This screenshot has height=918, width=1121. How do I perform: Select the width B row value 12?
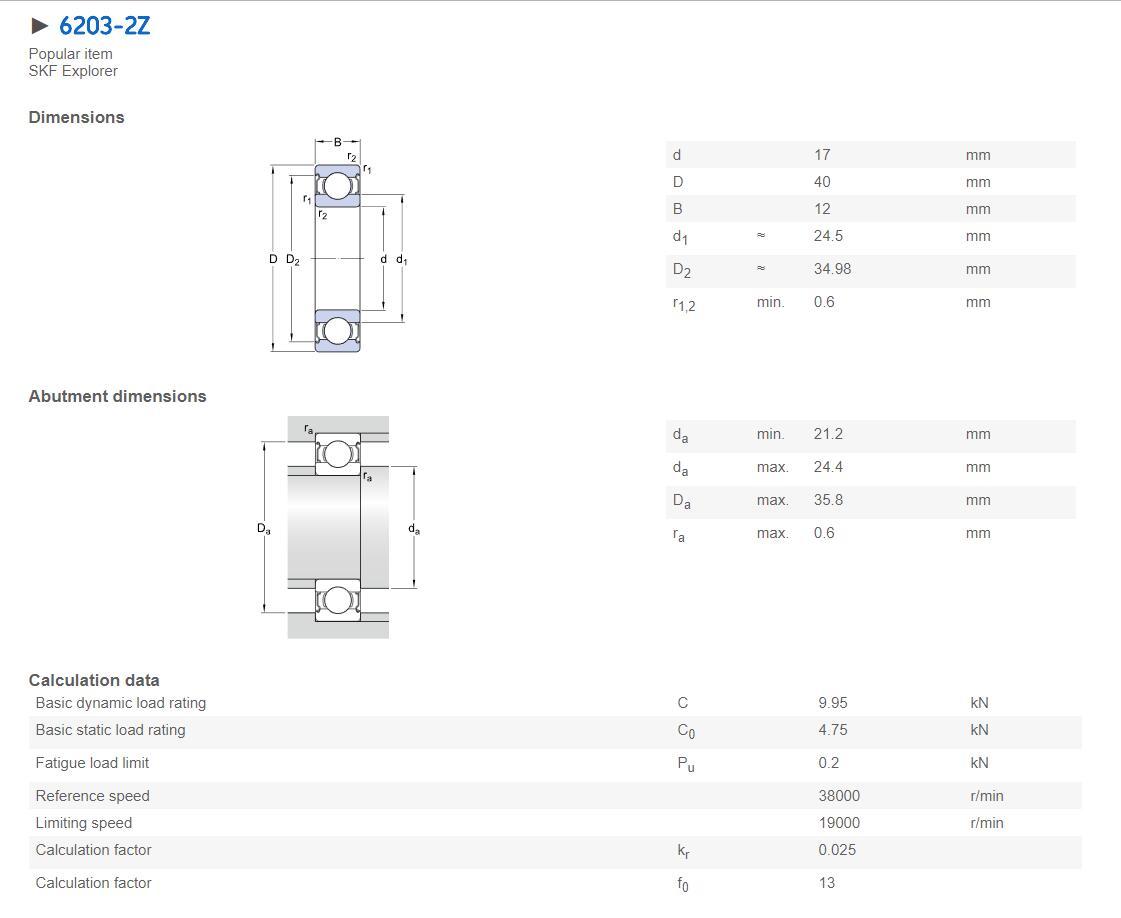[x=822, y=209]
